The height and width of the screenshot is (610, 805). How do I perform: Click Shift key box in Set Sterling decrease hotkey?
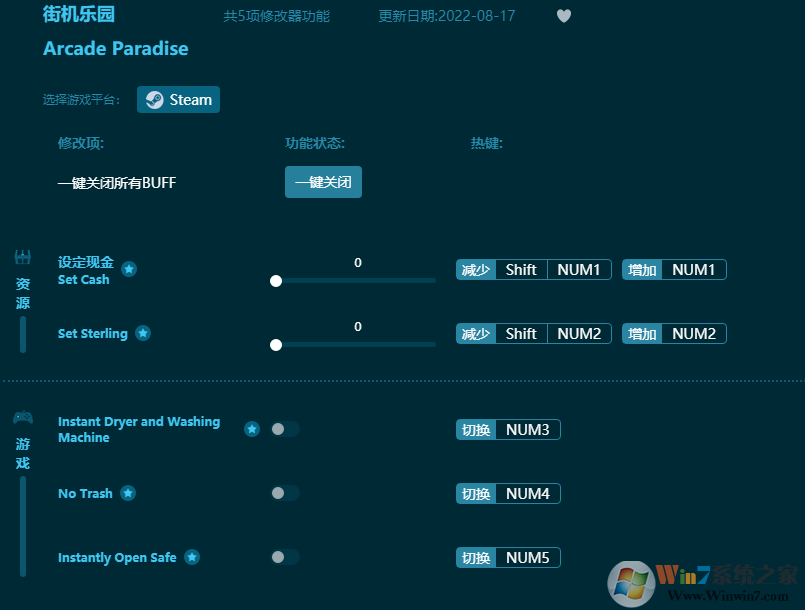pyautogui.click(x=521, y=334)
